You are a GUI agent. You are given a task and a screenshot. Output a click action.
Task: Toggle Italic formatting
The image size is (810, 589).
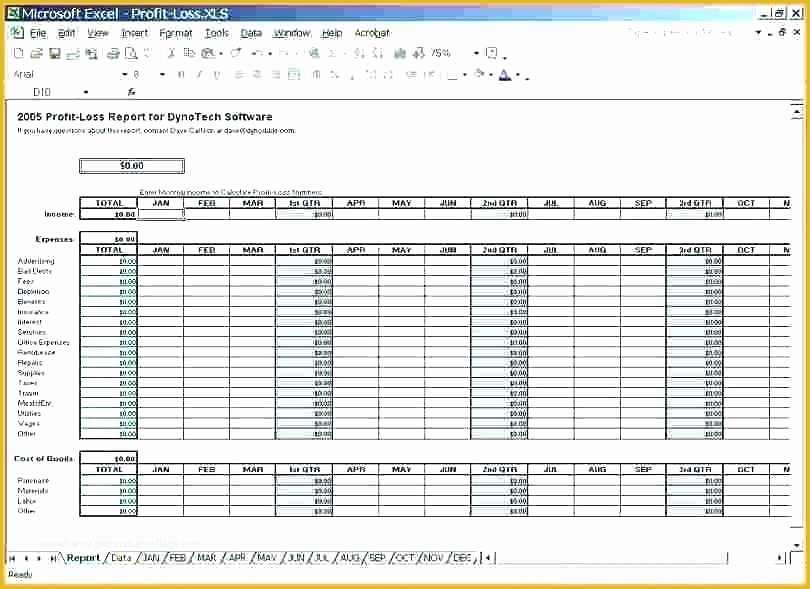point(199,75)
